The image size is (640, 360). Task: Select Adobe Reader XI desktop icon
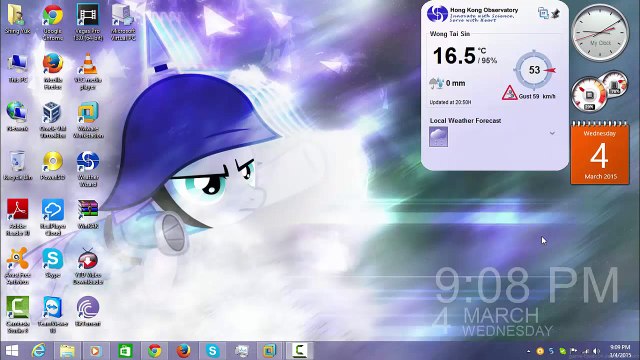tap(18, 218)
